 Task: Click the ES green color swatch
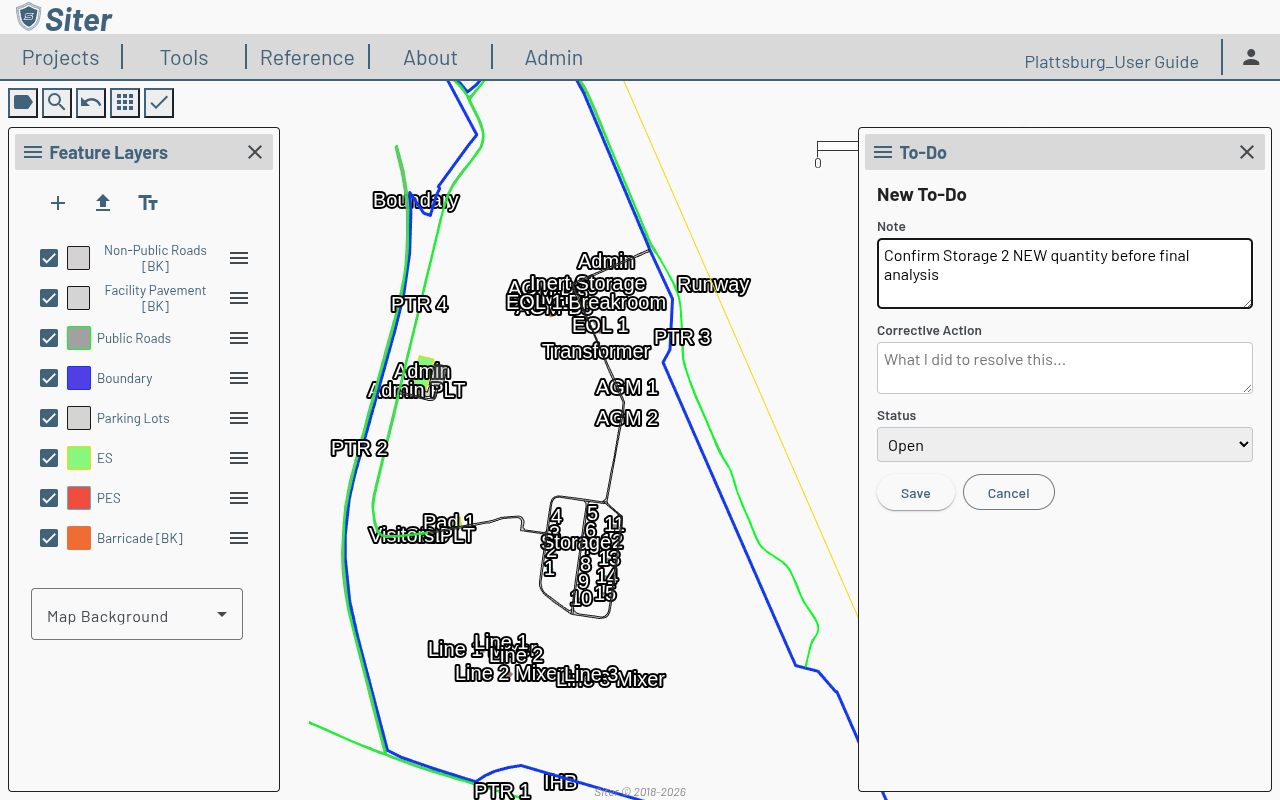79,458
